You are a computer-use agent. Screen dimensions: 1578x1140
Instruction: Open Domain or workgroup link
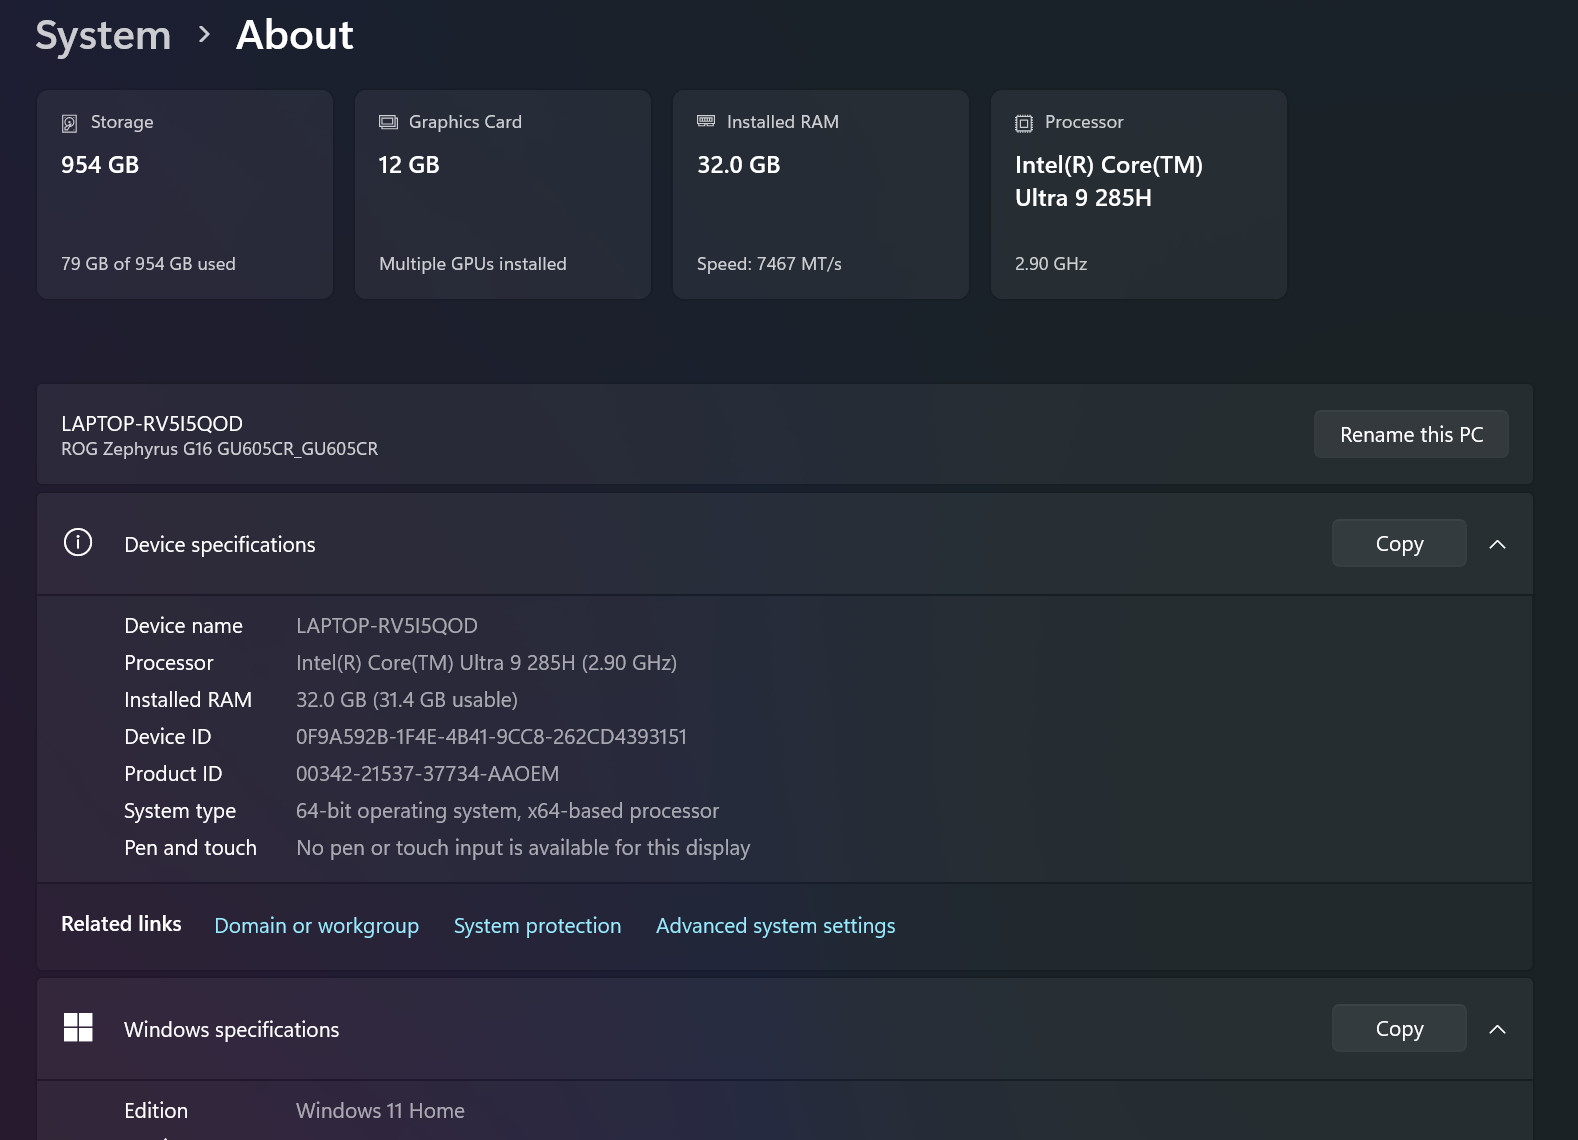316,926
